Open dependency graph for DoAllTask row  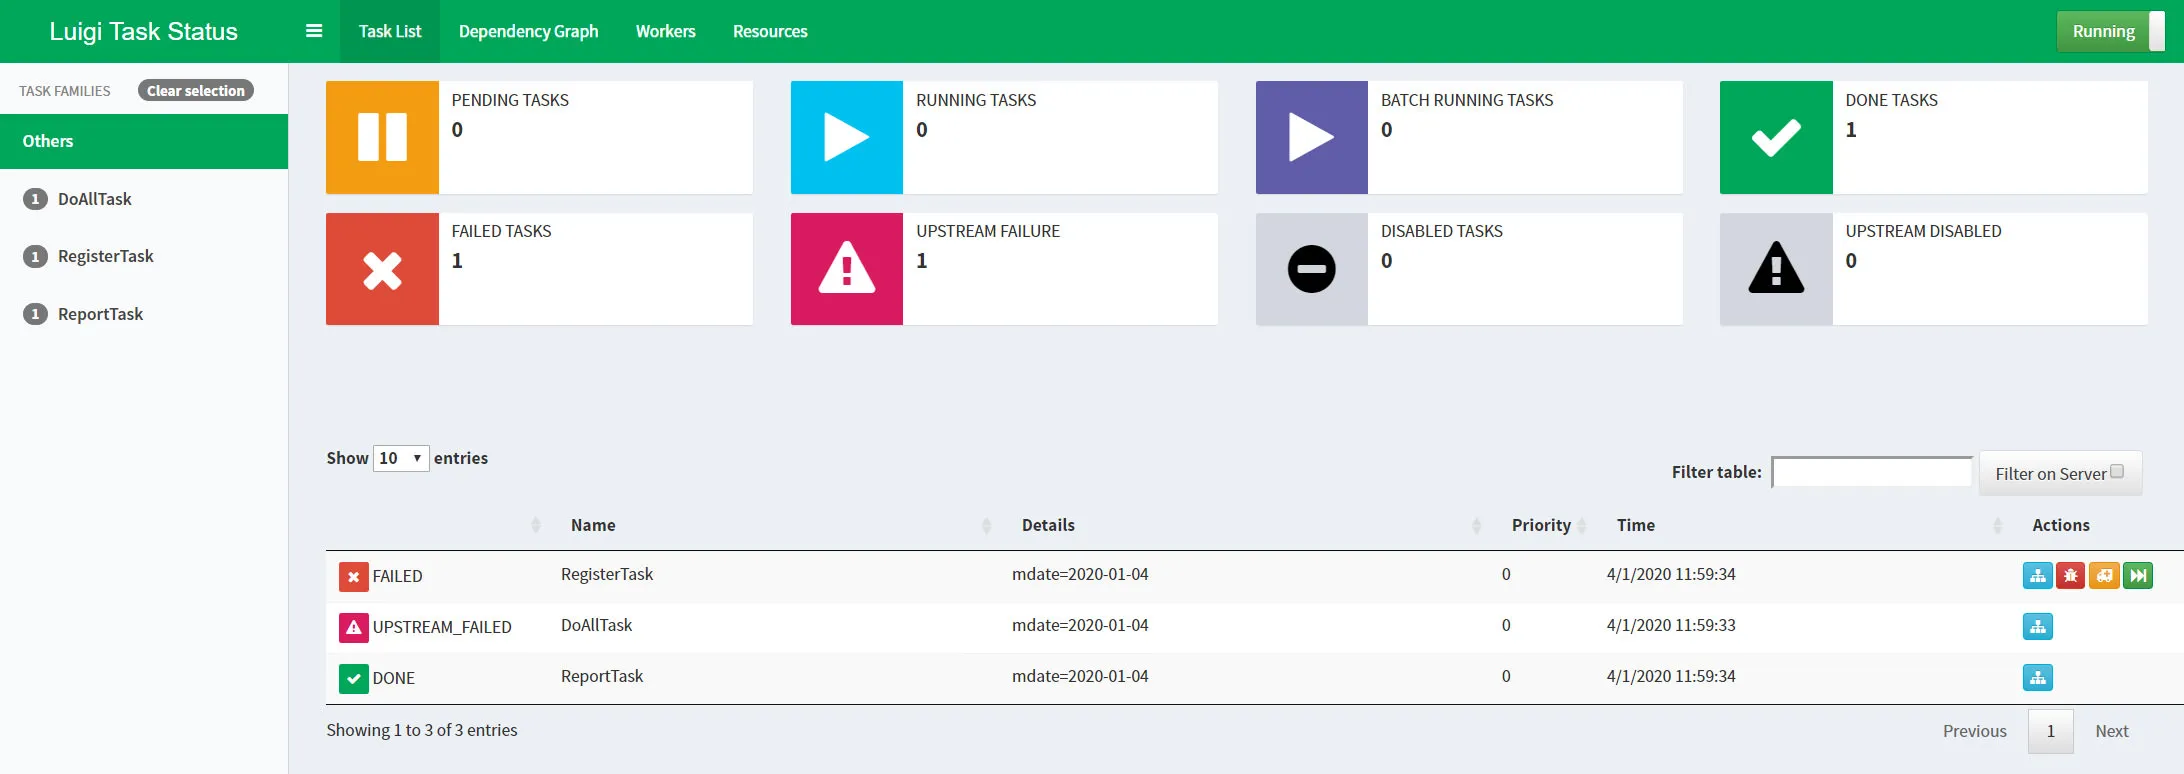[2037, 627]
